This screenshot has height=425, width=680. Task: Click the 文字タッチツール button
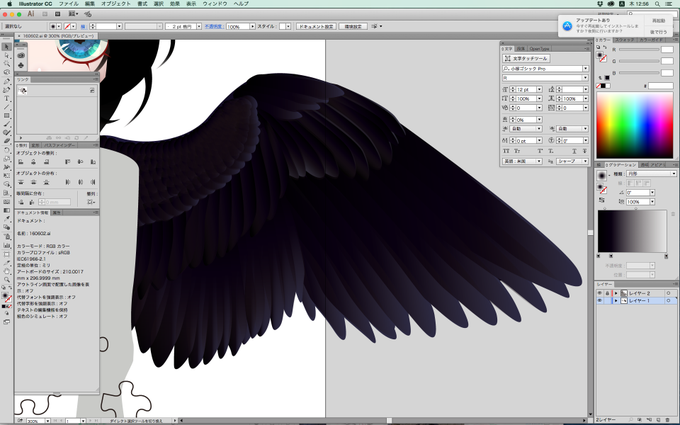pyautogui.click(x=526, y=58)
